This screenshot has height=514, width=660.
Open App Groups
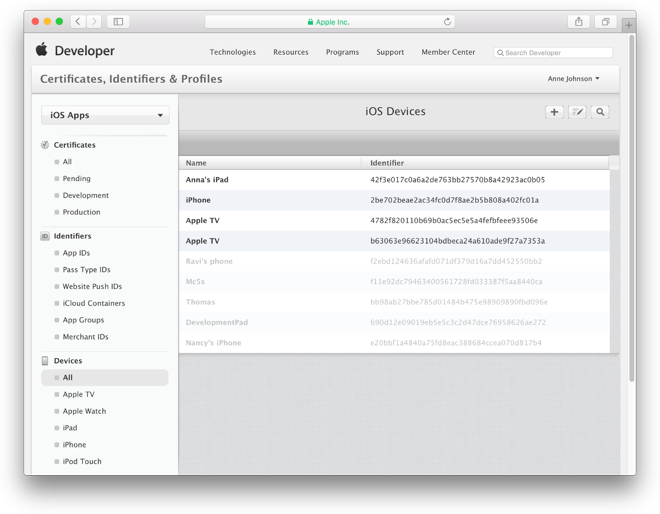point(83,320)
